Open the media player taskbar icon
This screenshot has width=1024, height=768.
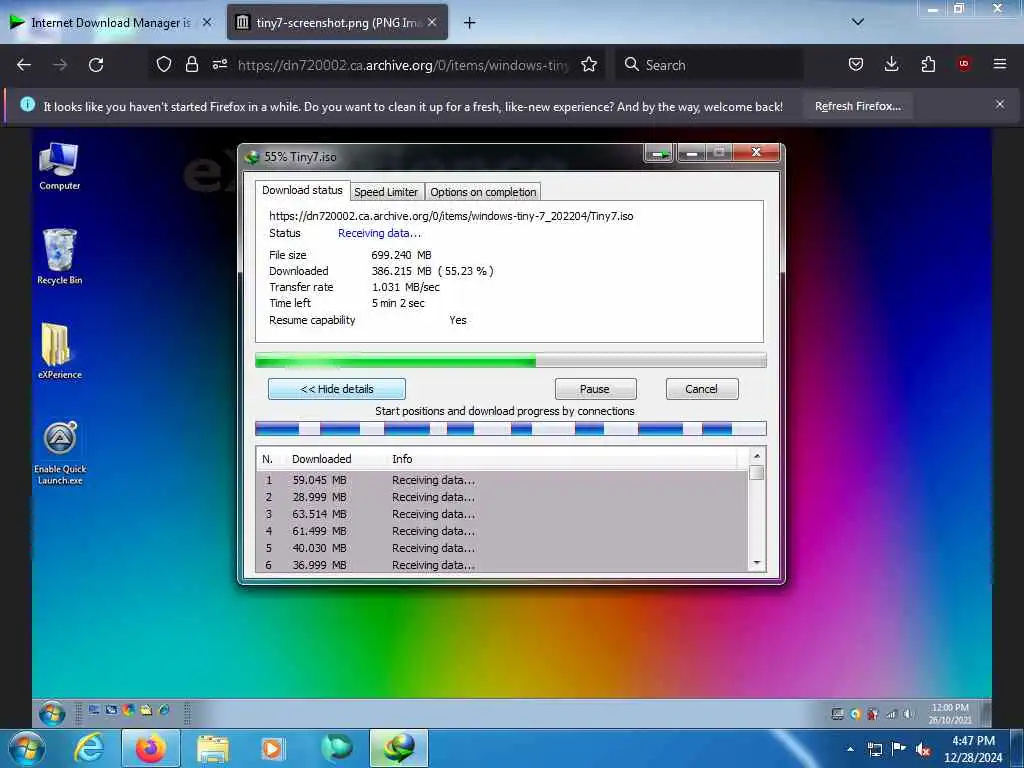click(272, 749)
